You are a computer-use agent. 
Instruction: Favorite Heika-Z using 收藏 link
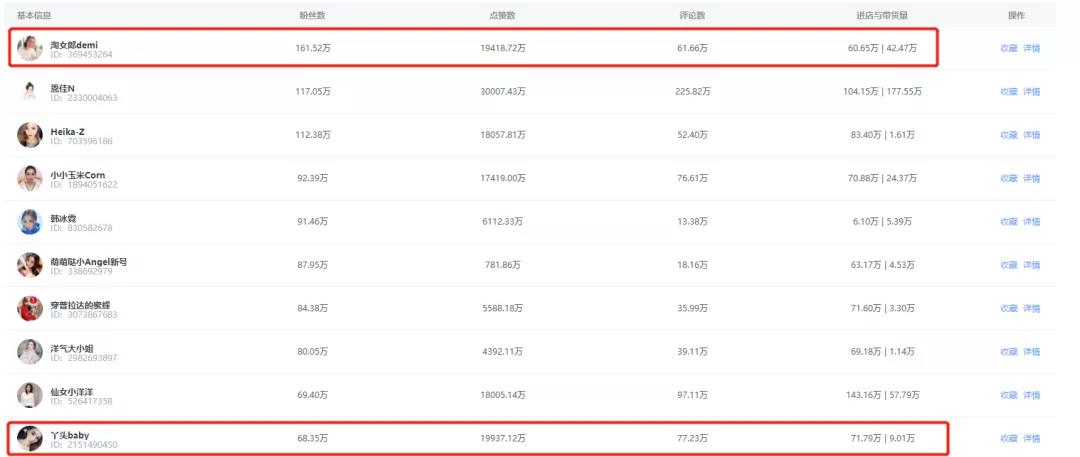(x=1008, y=135)
